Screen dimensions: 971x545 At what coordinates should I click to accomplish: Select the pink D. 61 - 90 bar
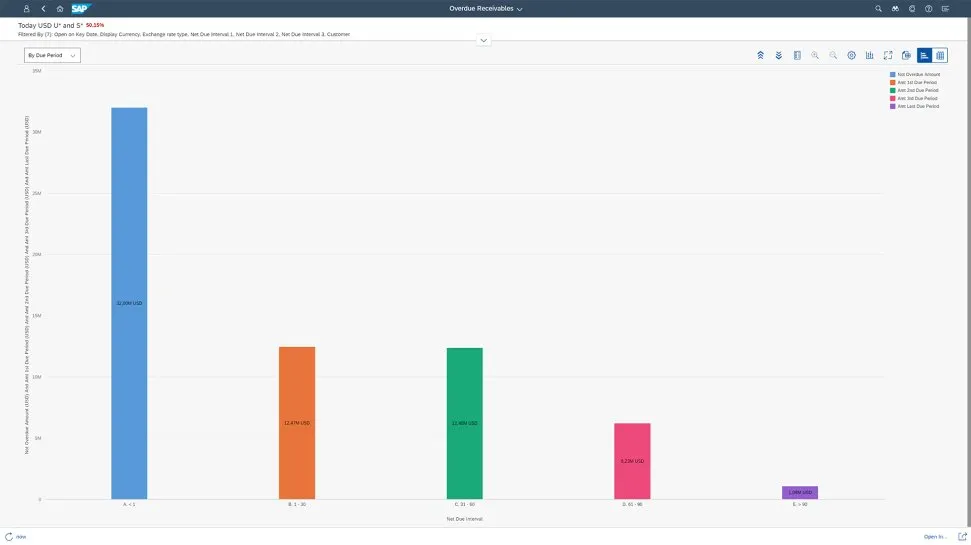(632, 461)
